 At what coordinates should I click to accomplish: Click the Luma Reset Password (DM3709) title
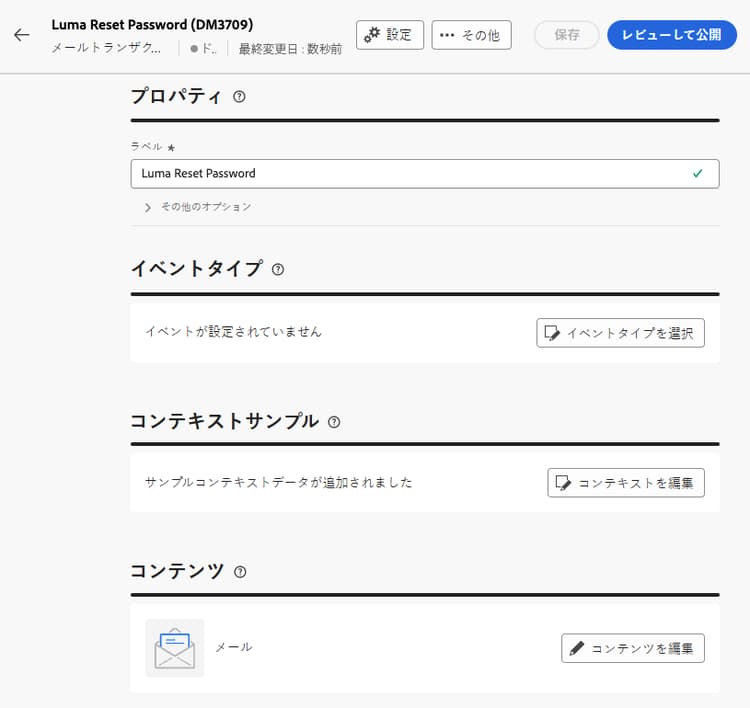pyautogui.click(x=153, y=24)
